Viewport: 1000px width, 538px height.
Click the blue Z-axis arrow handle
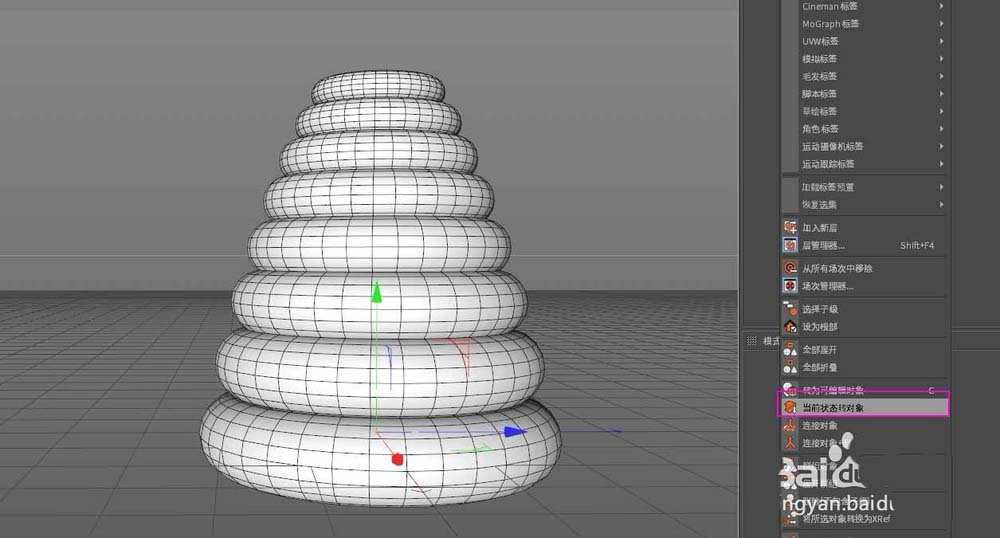click(515, 432)
